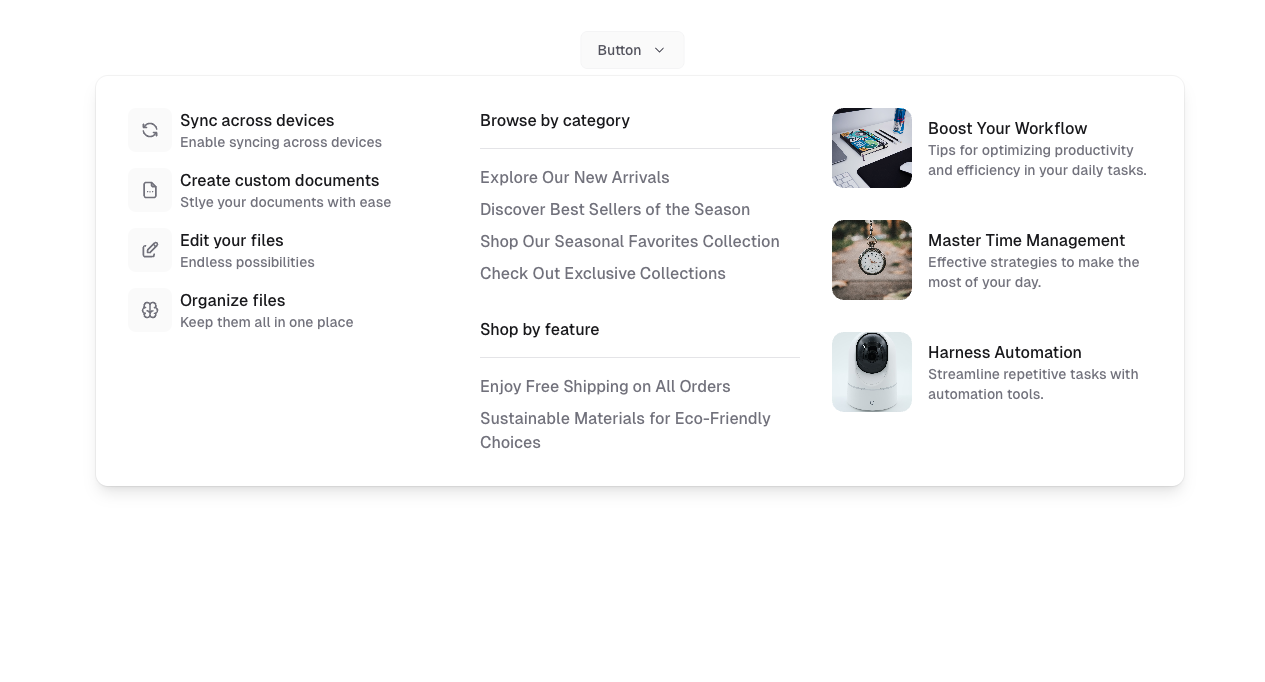Image resolution: width=1265 pixels, height=682 pixels.
Task: Open Check Out Exclusive Collections link
Action: click(603, 274)
